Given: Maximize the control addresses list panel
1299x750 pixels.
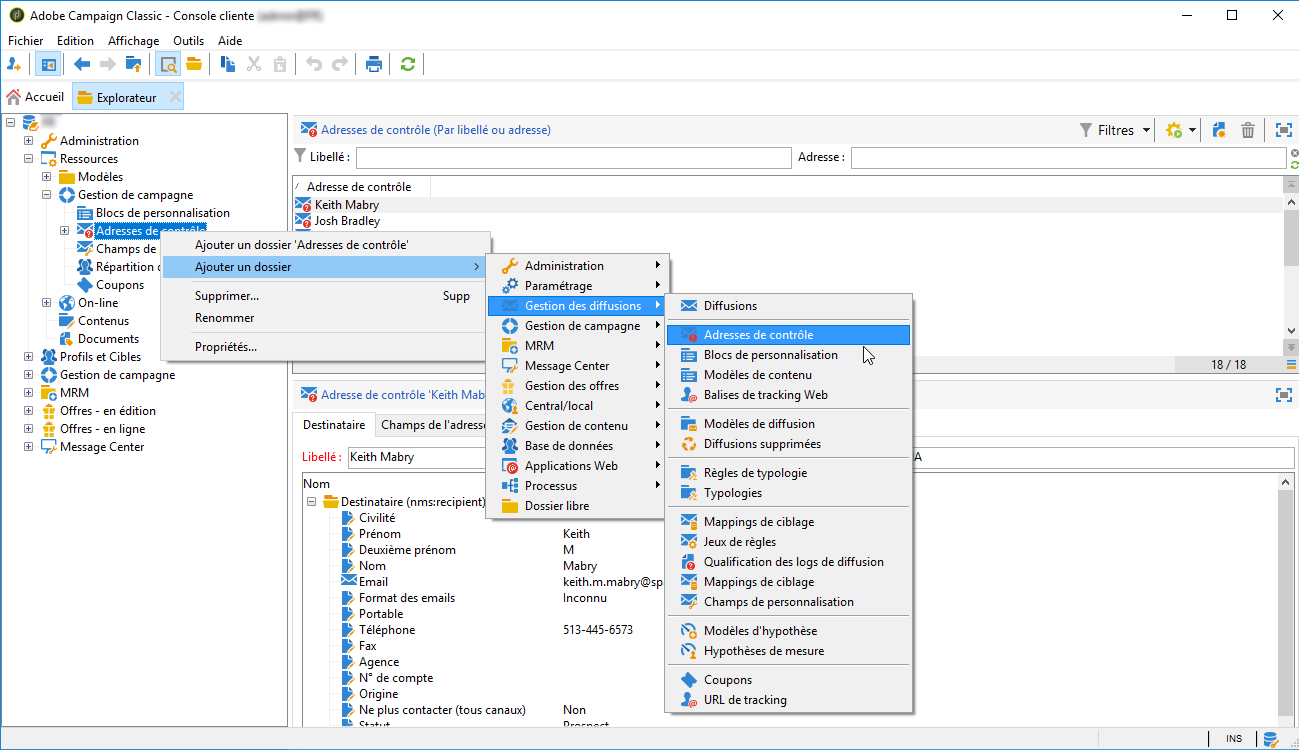Looking at the screenshot, I should 1284,130.
